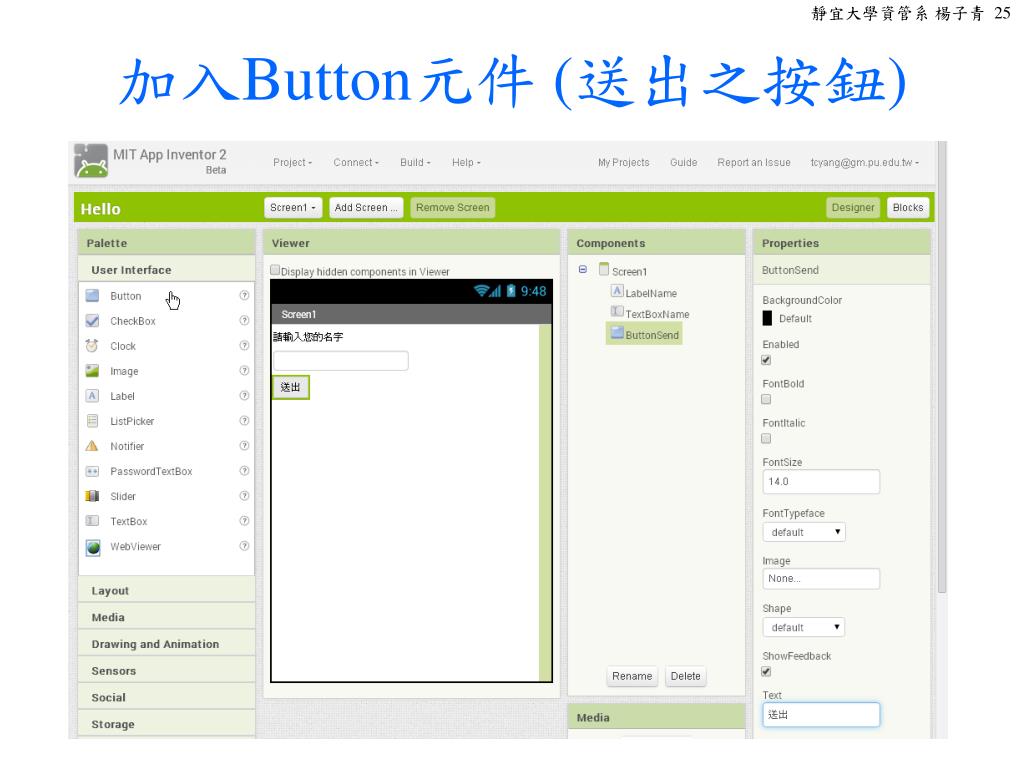The width and height of the screenshot is (1024, 768).
Task: Expand the Drawing and Animation section
Action: pos(167,644)
